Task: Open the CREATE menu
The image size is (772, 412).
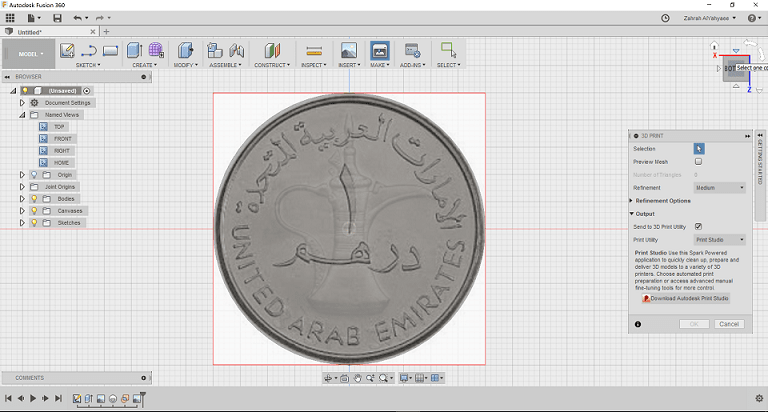Action: point(145,65)
